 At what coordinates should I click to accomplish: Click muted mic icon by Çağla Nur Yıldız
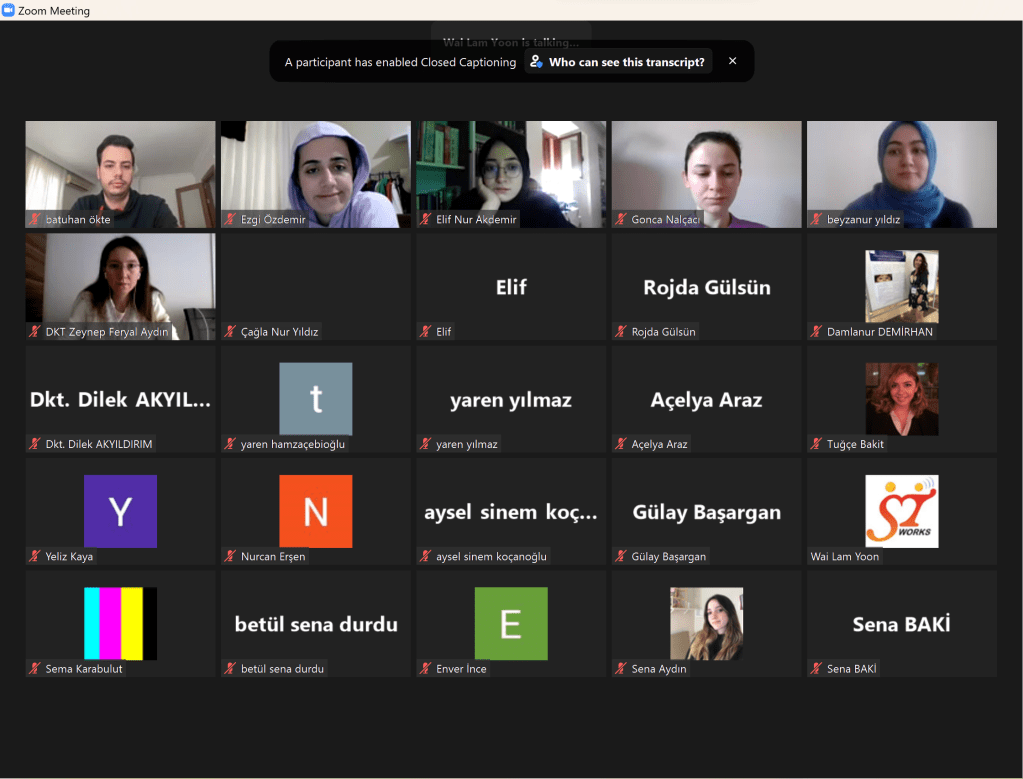232,332
